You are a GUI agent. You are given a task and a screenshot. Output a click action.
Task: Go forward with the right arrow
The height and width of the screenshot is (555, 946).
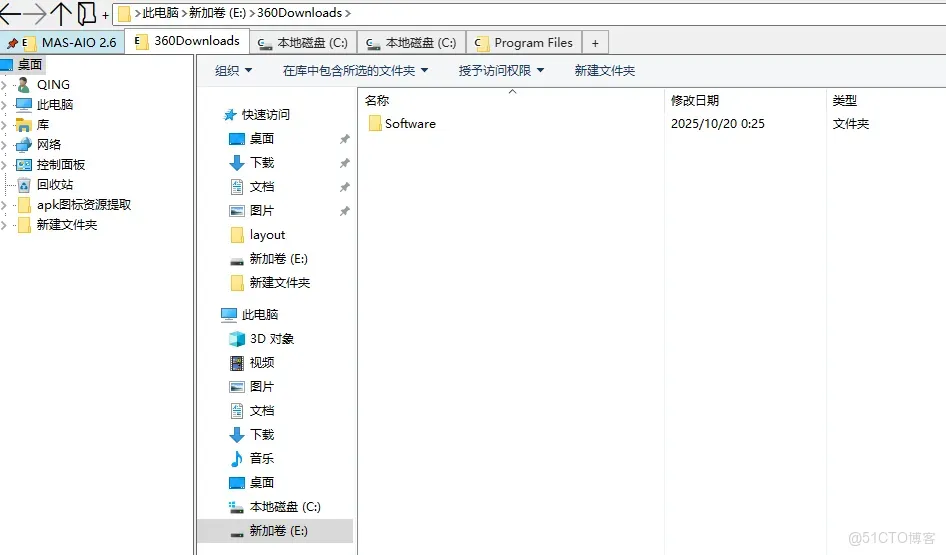(x=36, y=13)
